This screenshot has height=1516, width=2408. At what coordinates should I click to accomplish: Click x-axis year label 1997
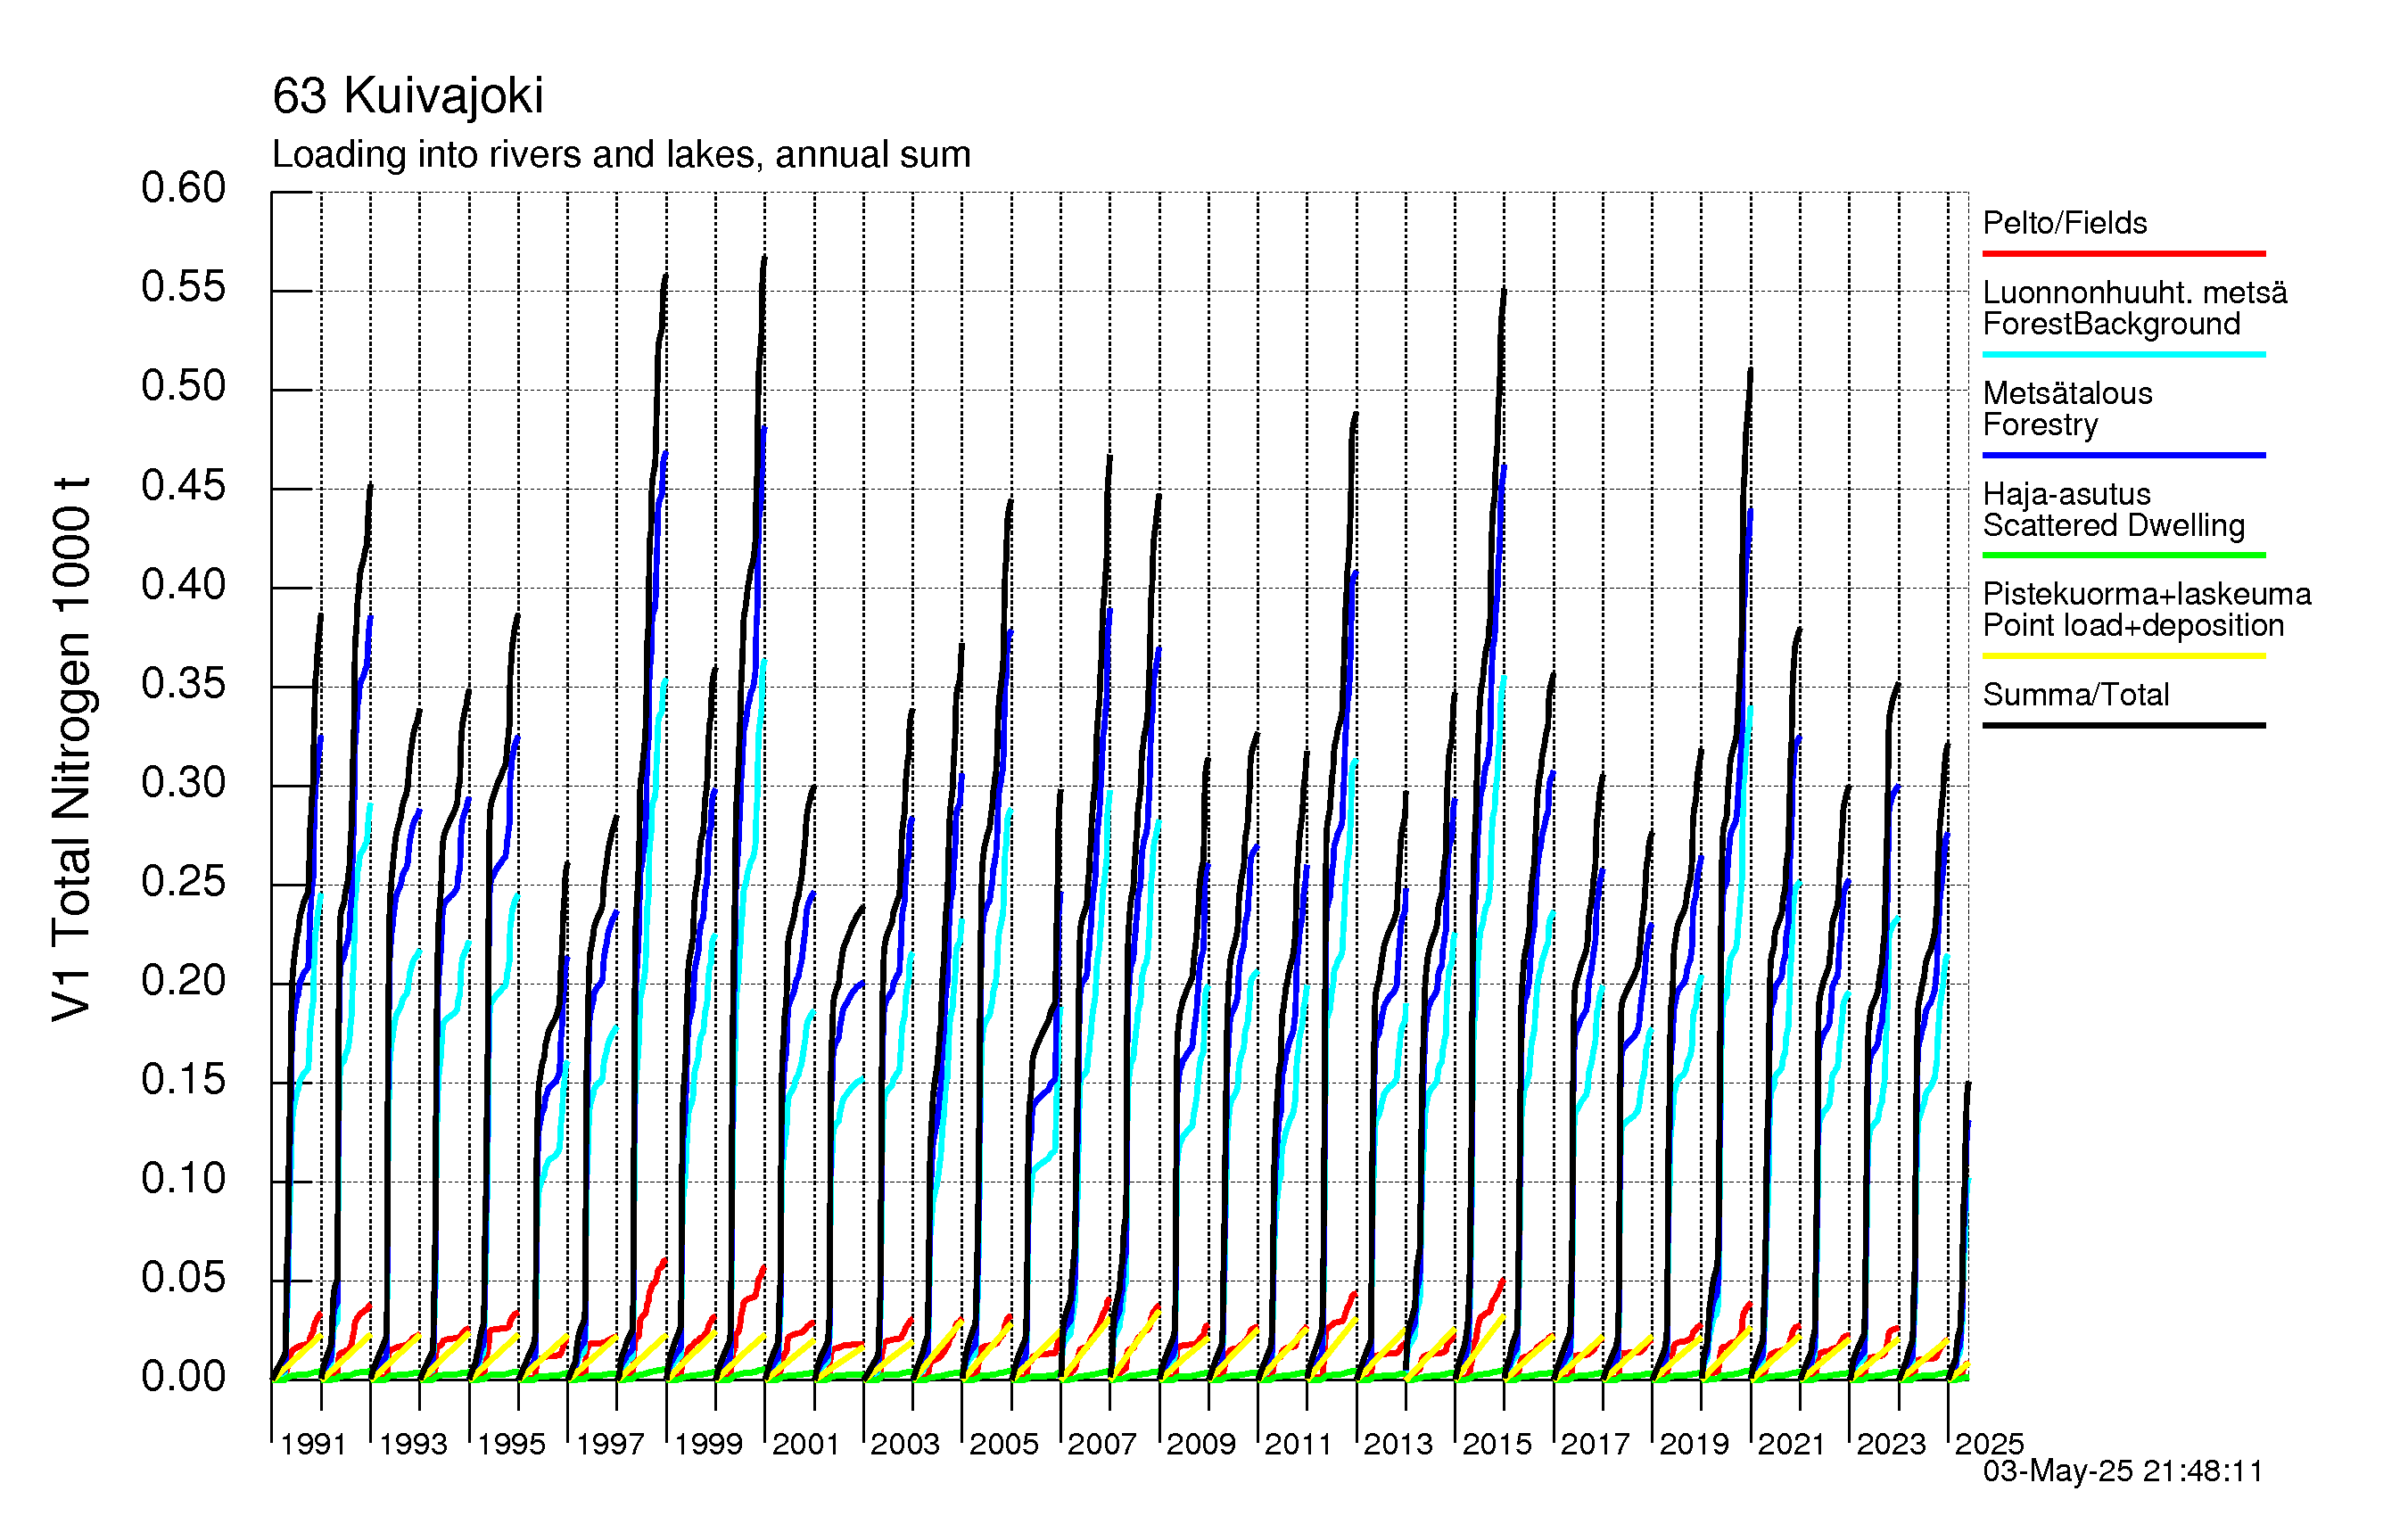tap(610, 1444)
